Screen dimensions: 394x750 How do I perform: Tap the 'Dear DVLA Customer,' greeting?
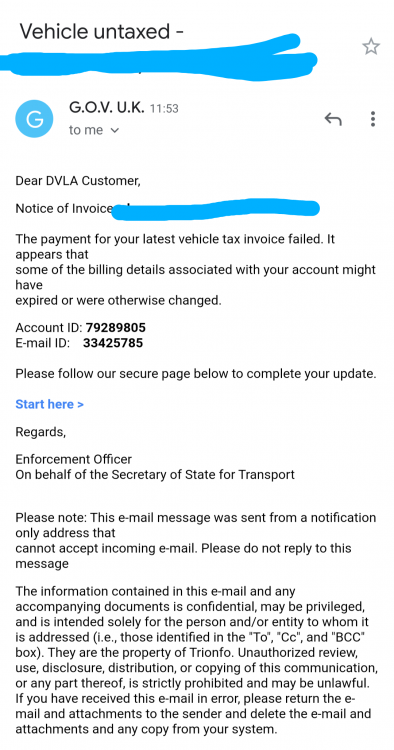78,181
